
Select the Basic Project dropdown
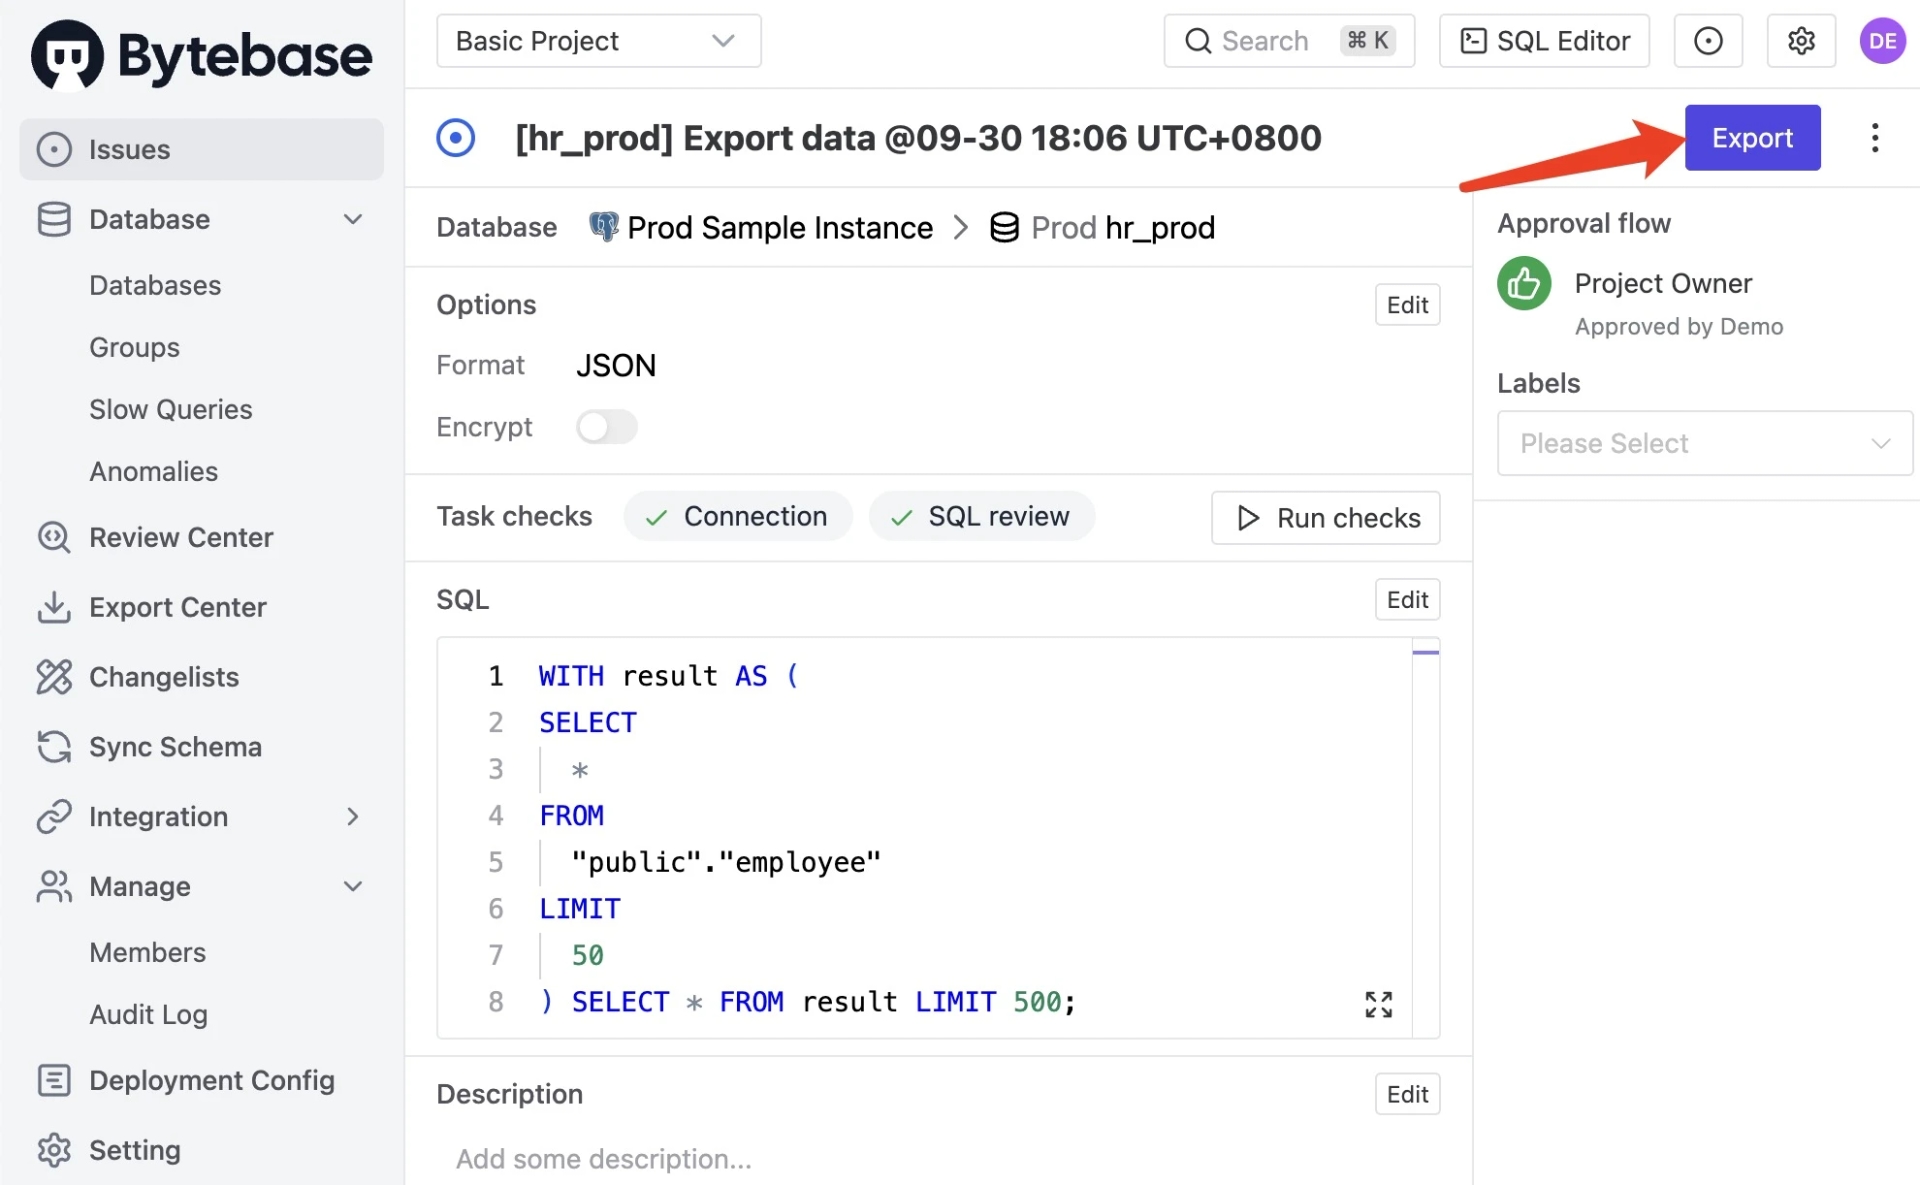click(598, 40)
